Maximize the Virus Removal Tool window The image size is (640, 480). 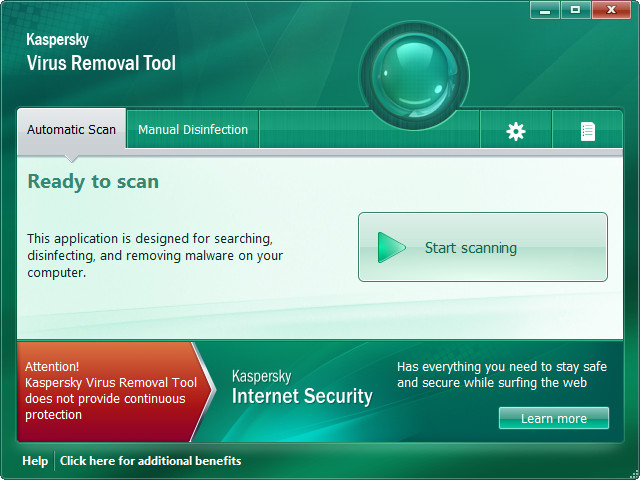[575, 10]
